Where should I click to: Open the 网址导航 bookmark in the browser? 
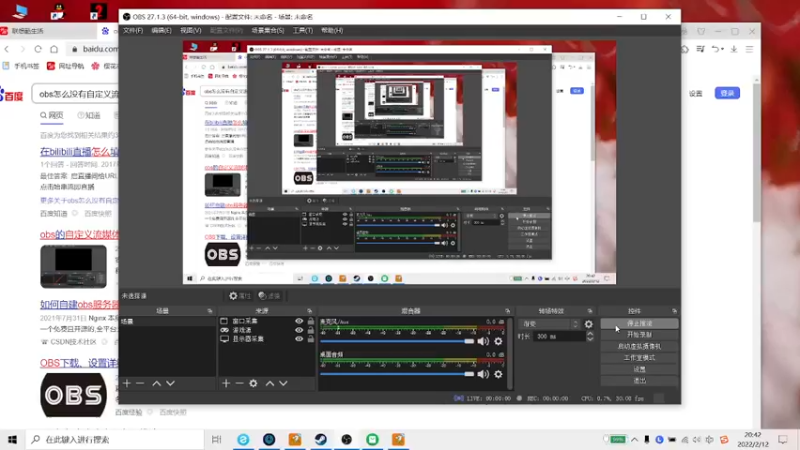(x=66, y=66)
